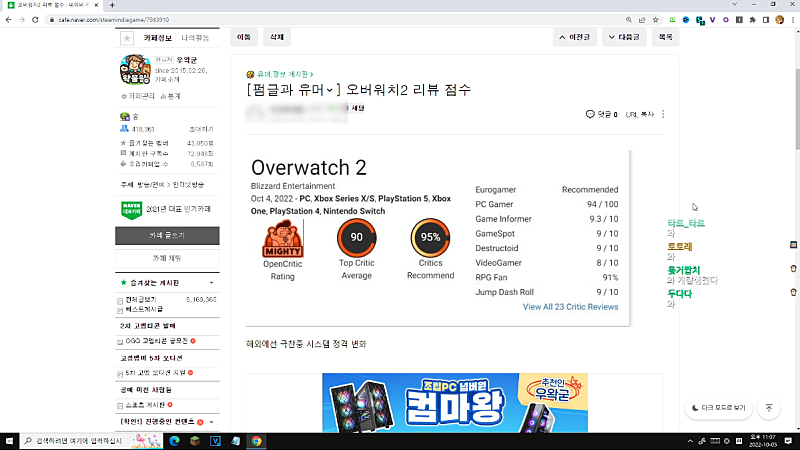The image size is (800, 450).
Task: Click 카페관리 management link
Action: click(138, 96)
